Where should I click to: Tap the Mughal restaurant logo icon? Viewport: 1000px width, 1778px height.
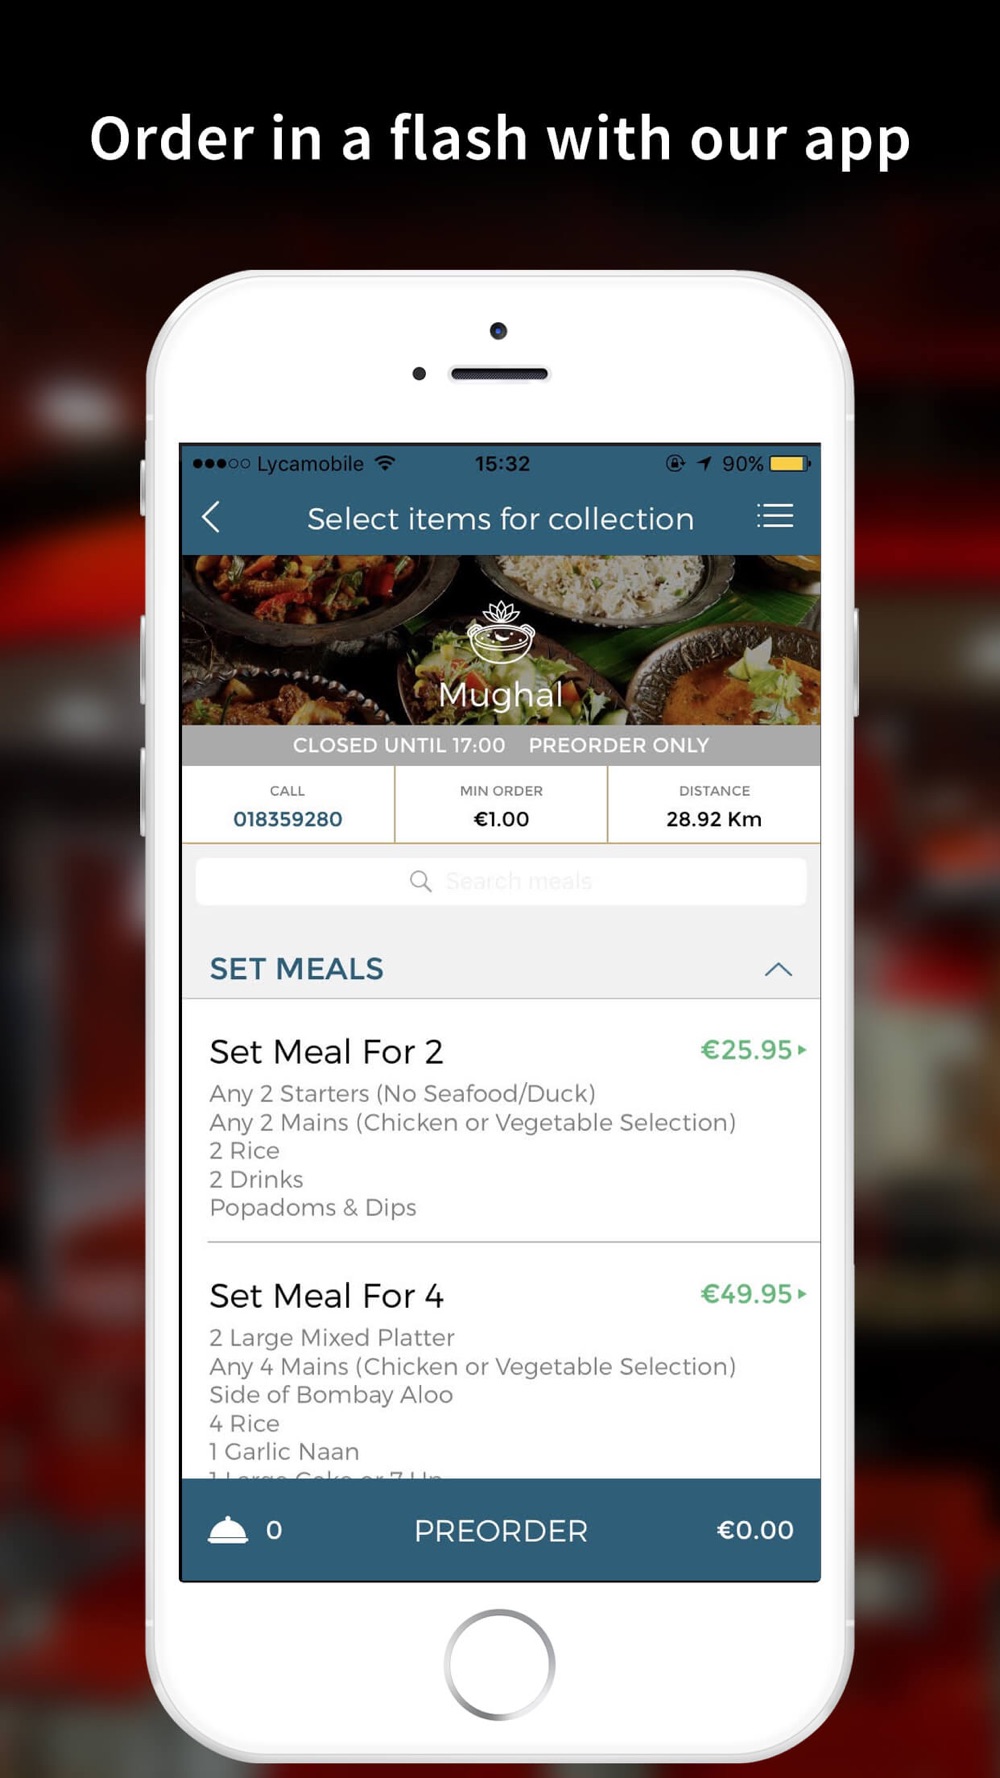coord(501,633)
